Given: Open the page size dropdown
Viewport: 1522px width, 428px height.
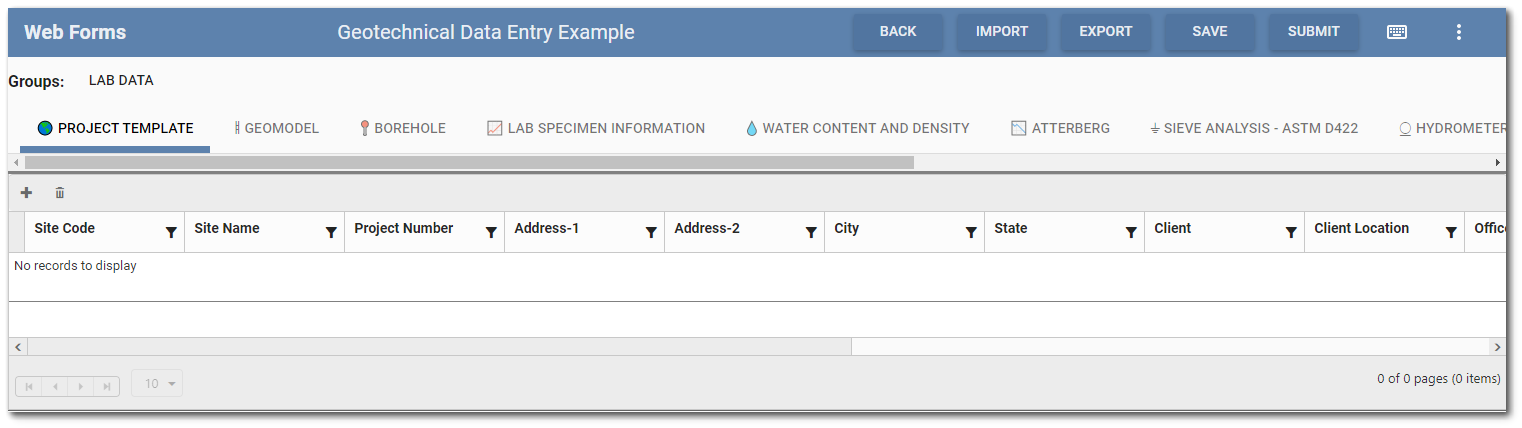Looking at the screenshot, I should tap(157, 384).
